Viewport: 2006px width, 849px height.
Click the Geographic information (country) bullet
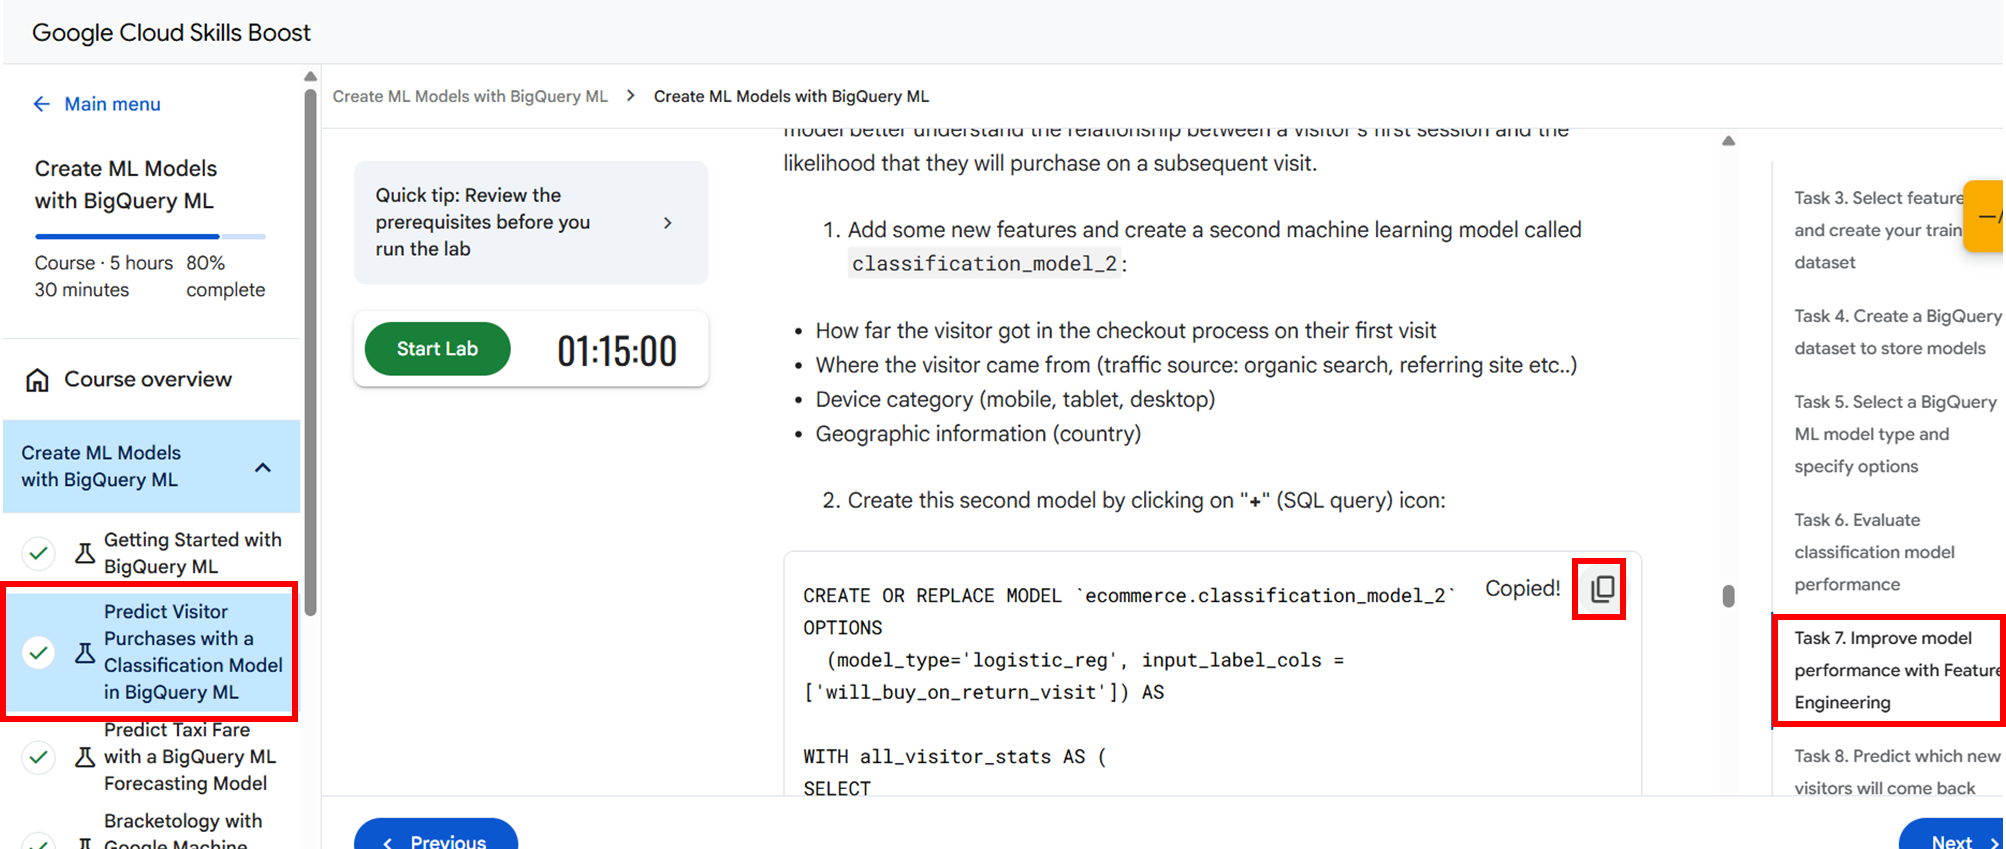[978, 434]
